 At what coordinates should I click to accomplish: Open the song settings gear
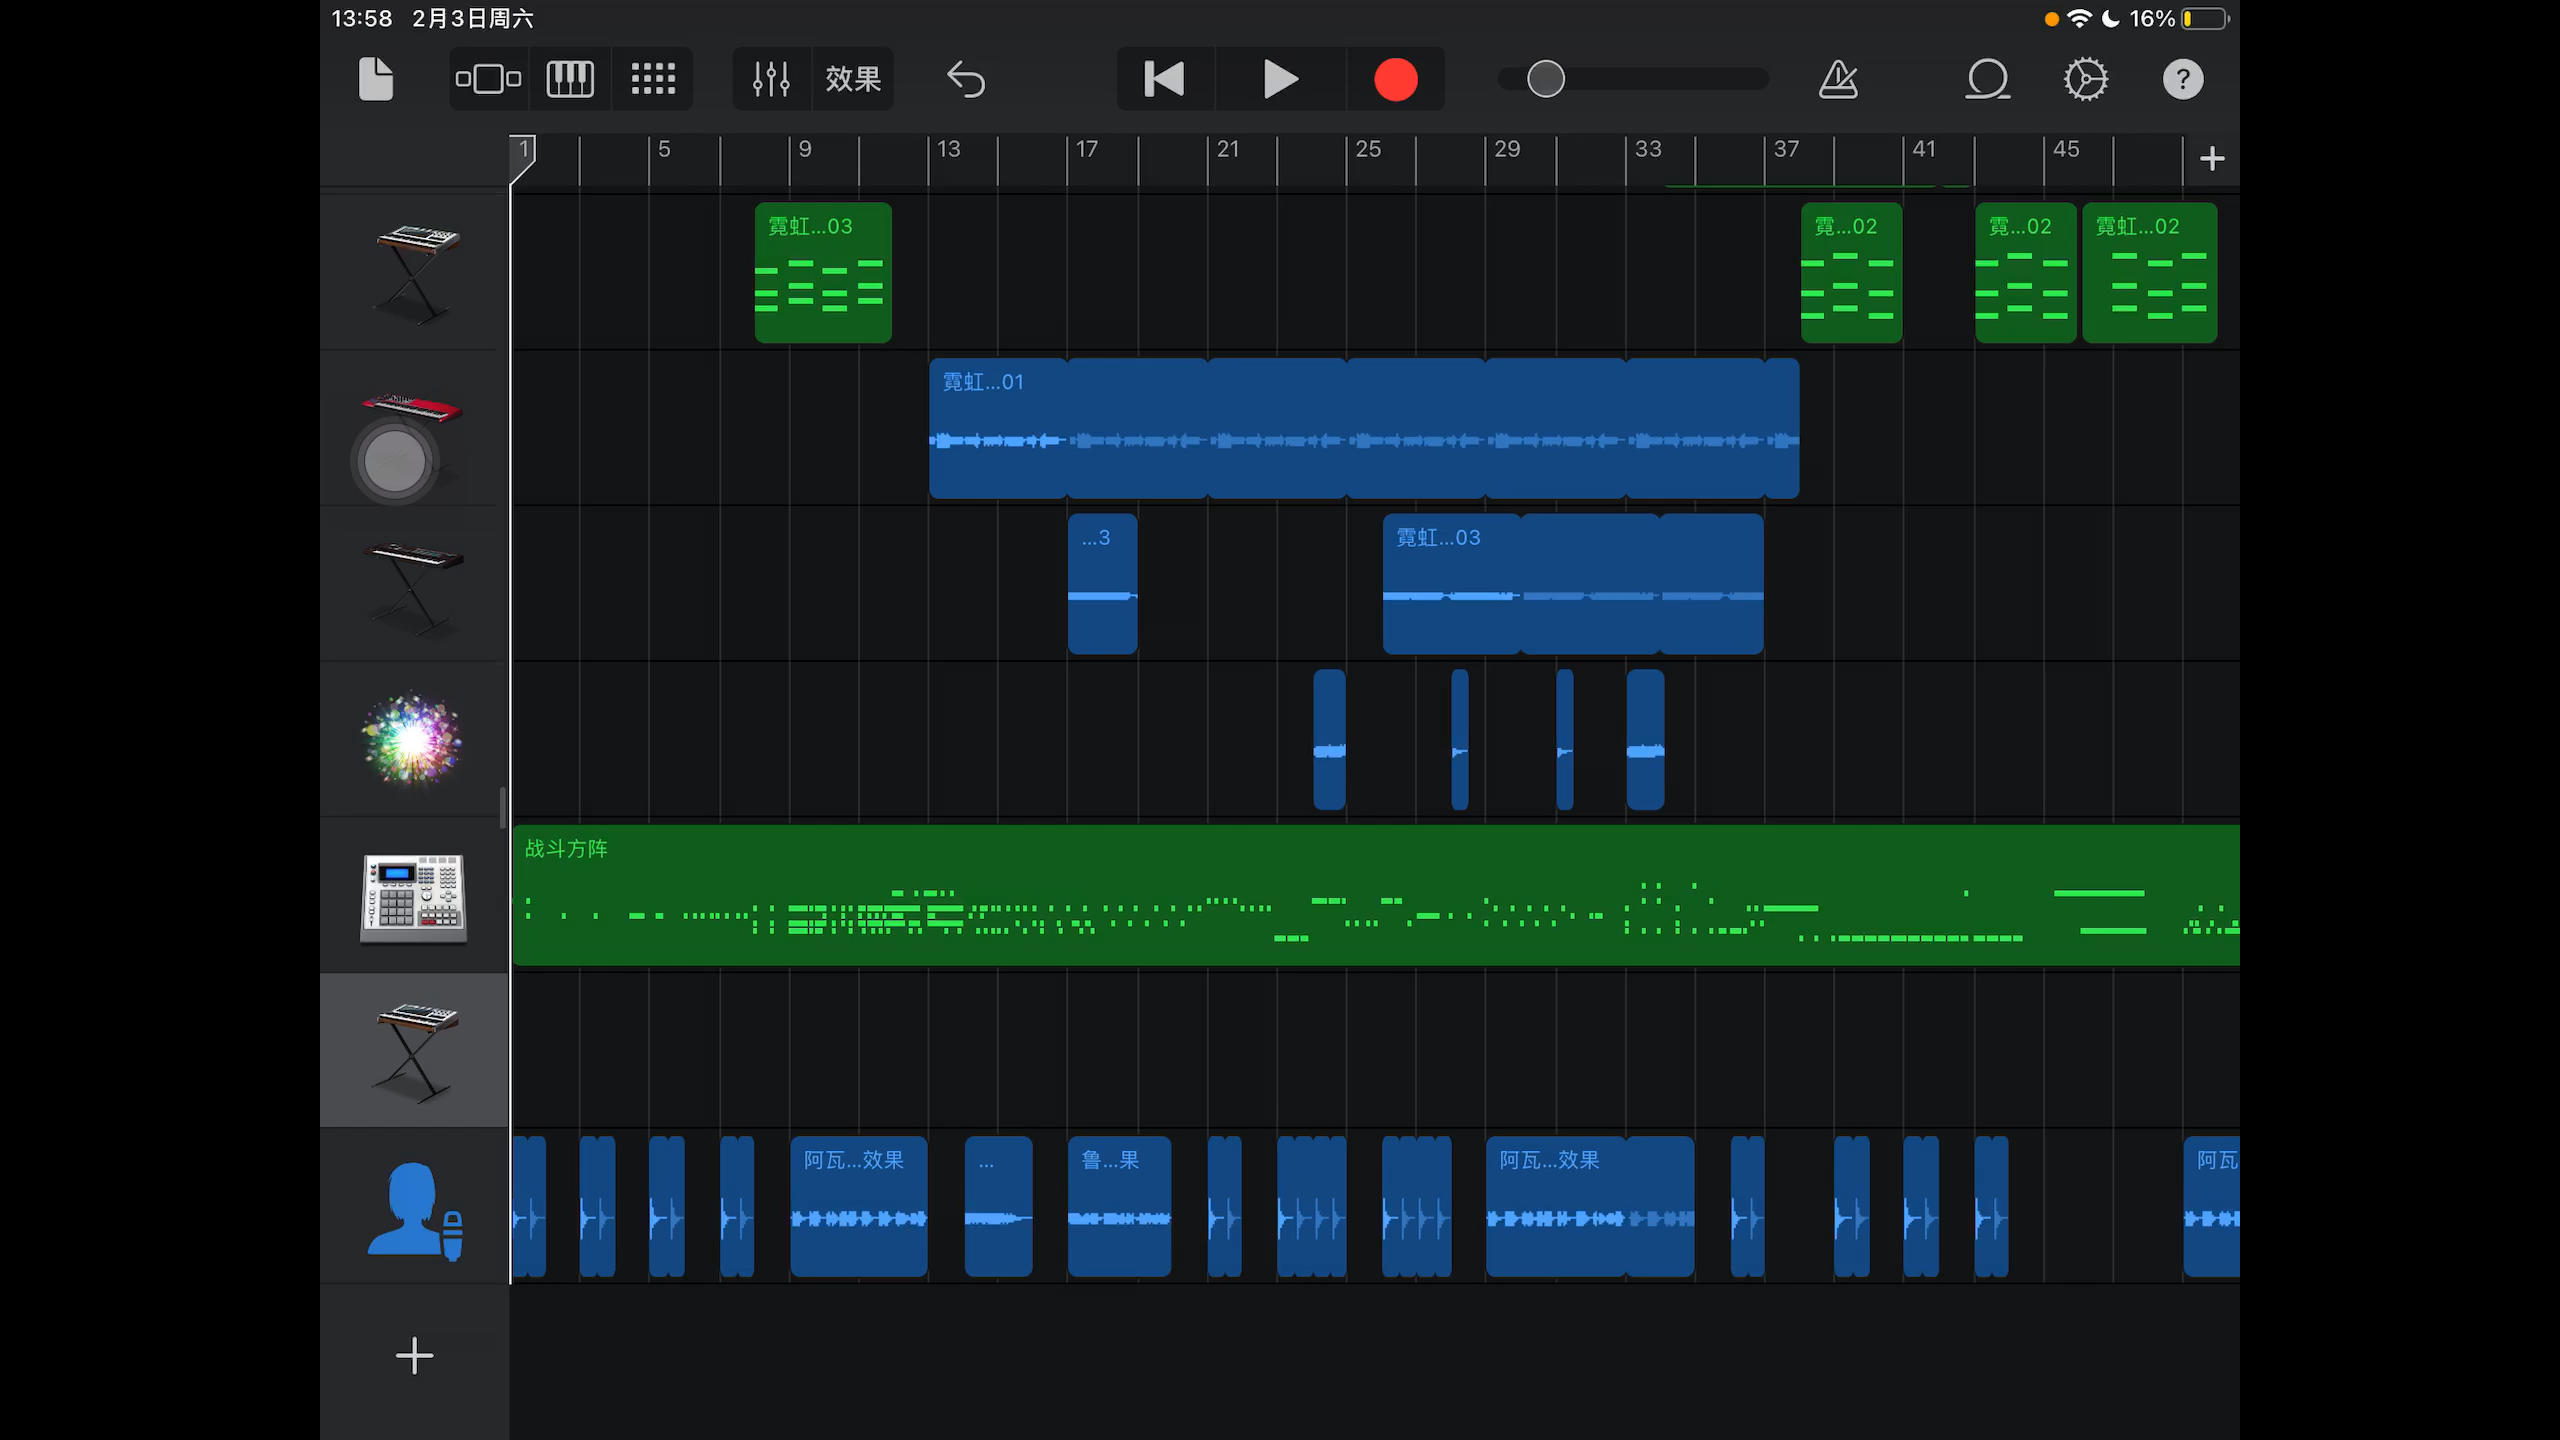[x=2085, y=79]
